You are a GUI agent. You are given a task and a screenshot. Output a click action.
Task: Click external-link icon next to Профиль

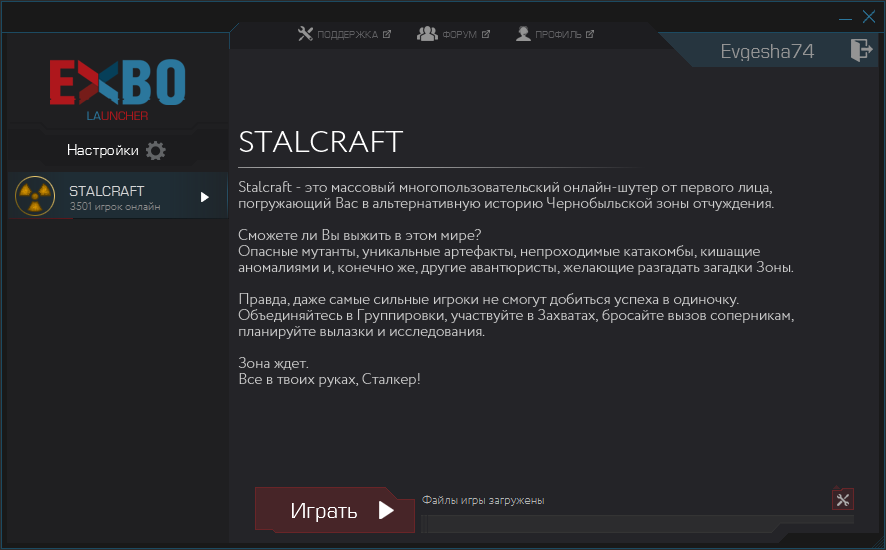click(x=590, y=34)
